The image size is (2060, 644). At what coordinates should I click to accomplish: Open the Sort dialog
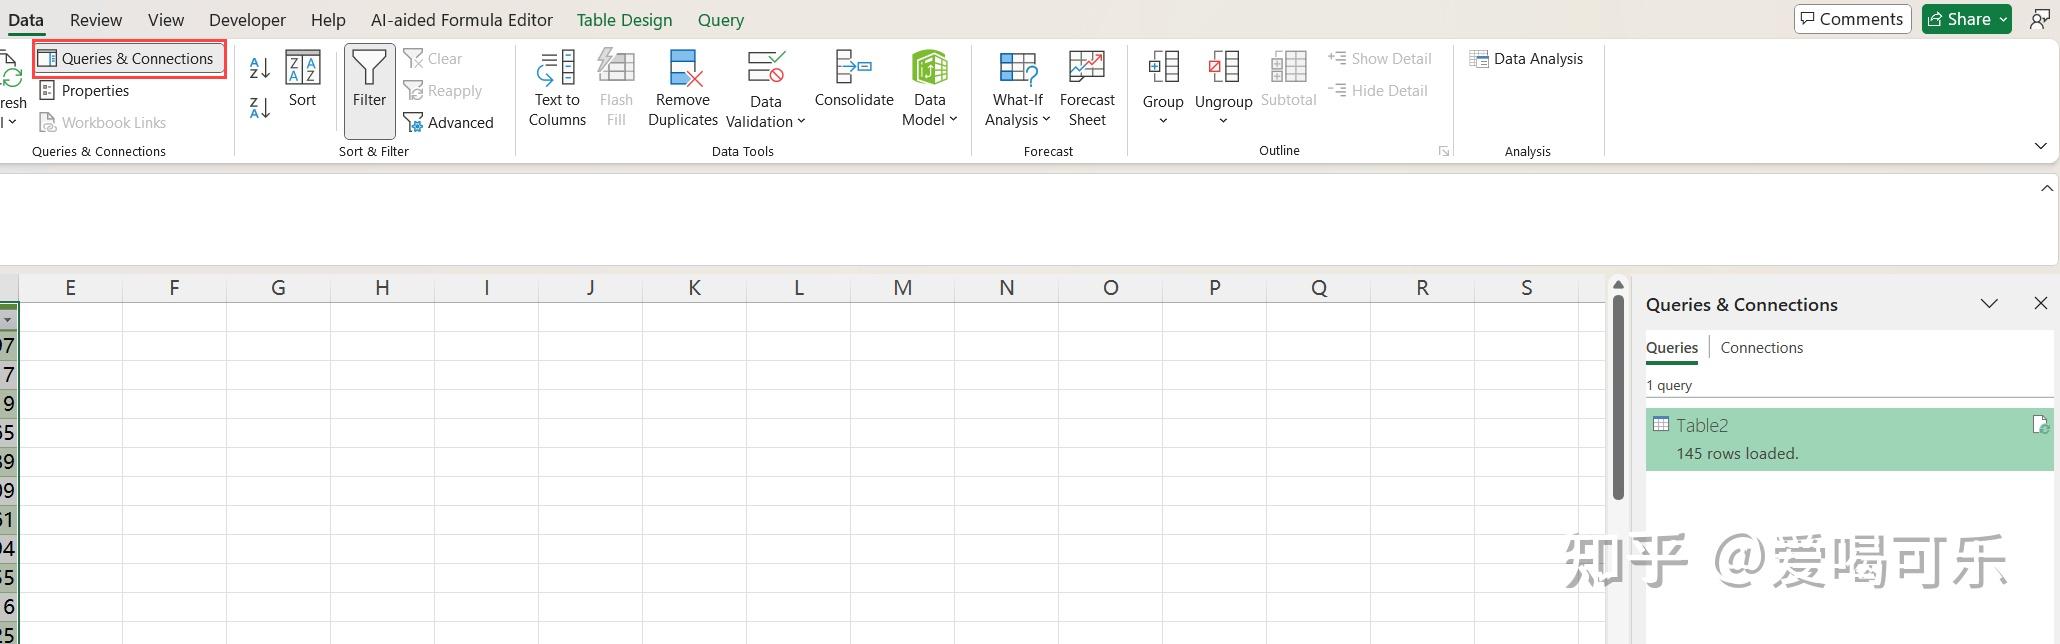tap(302, 80)
